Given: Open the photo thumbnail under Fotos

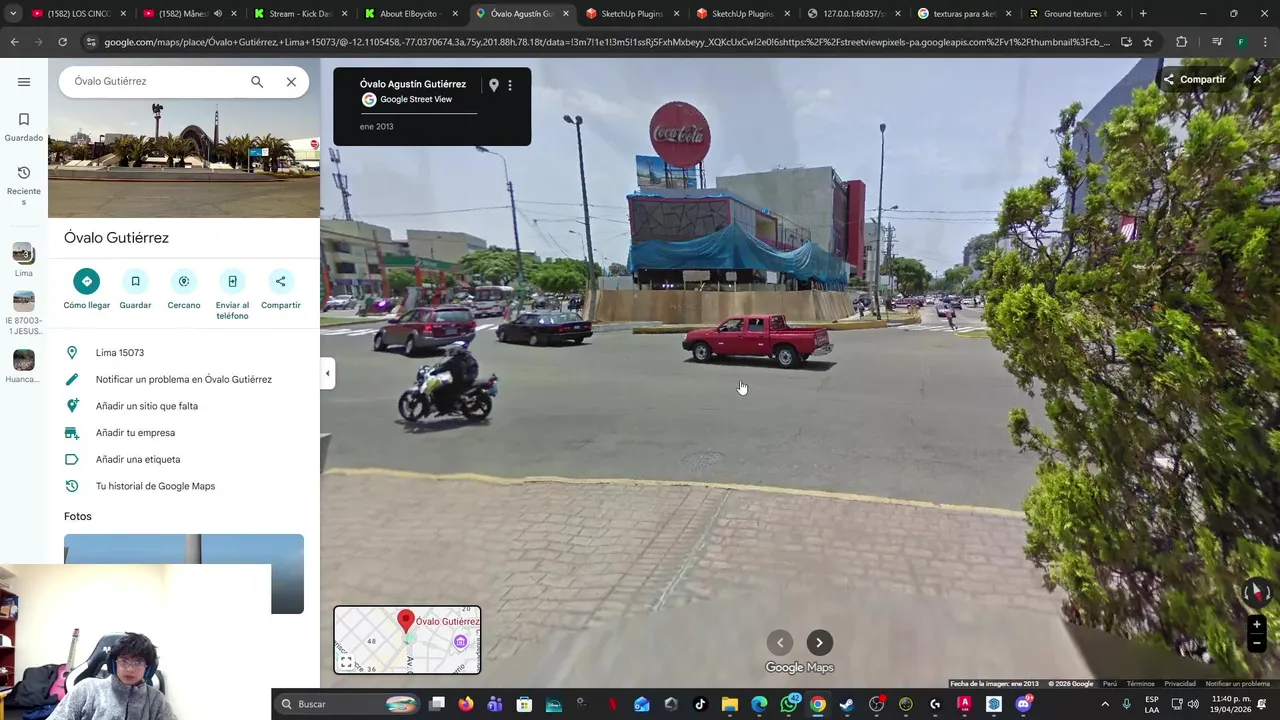Looking at the screenshot, I should pos(184,573).
